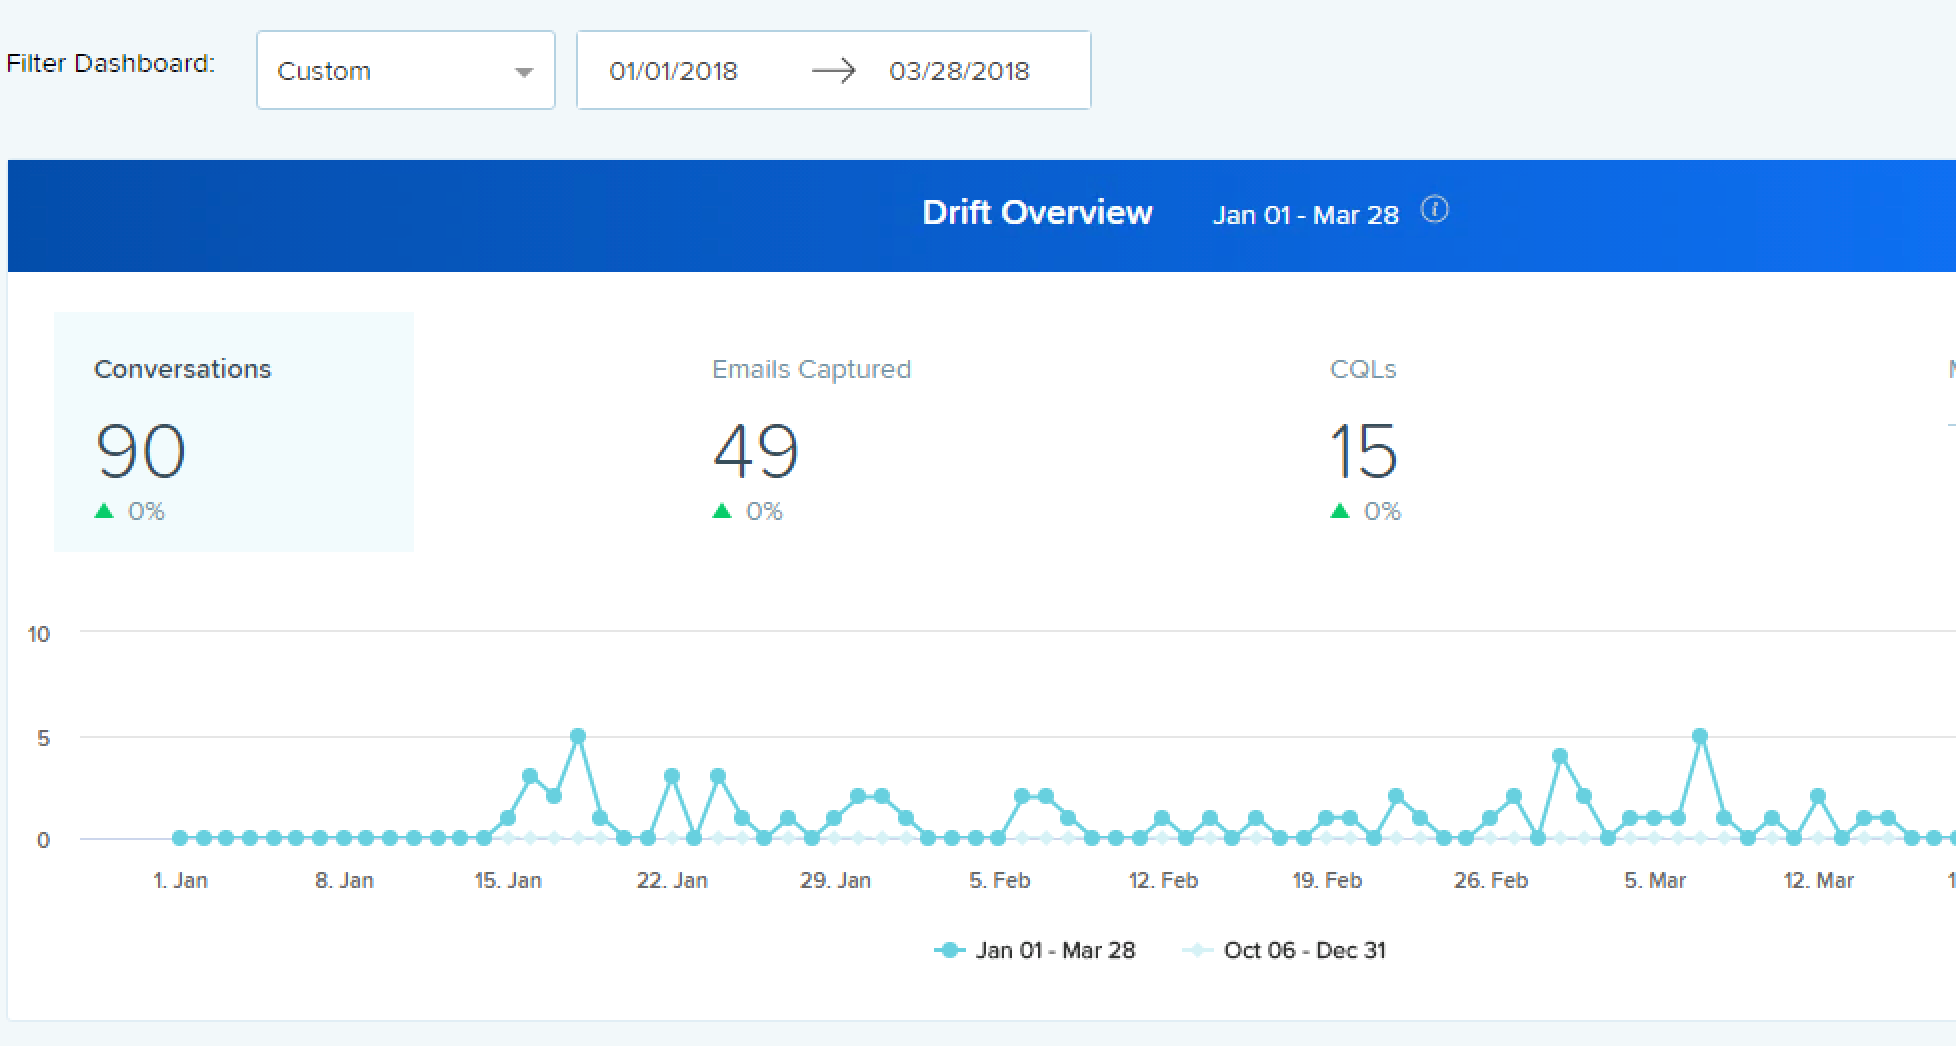Select the CQLs metric
Screen dimensions: 1956x1046
pyautogui.click(x=1363, y=370)
